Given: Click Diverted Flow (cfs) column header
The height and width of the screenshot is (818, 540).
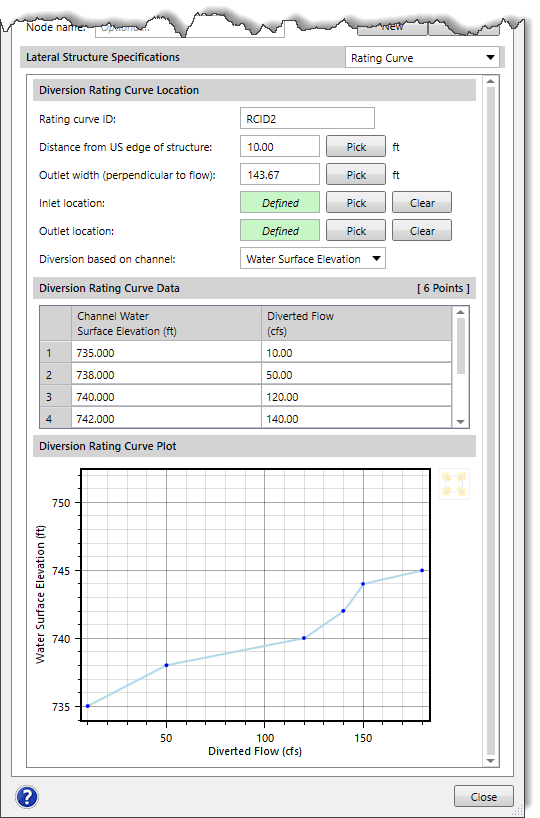Looking at the screenshot, I should 356,323.
